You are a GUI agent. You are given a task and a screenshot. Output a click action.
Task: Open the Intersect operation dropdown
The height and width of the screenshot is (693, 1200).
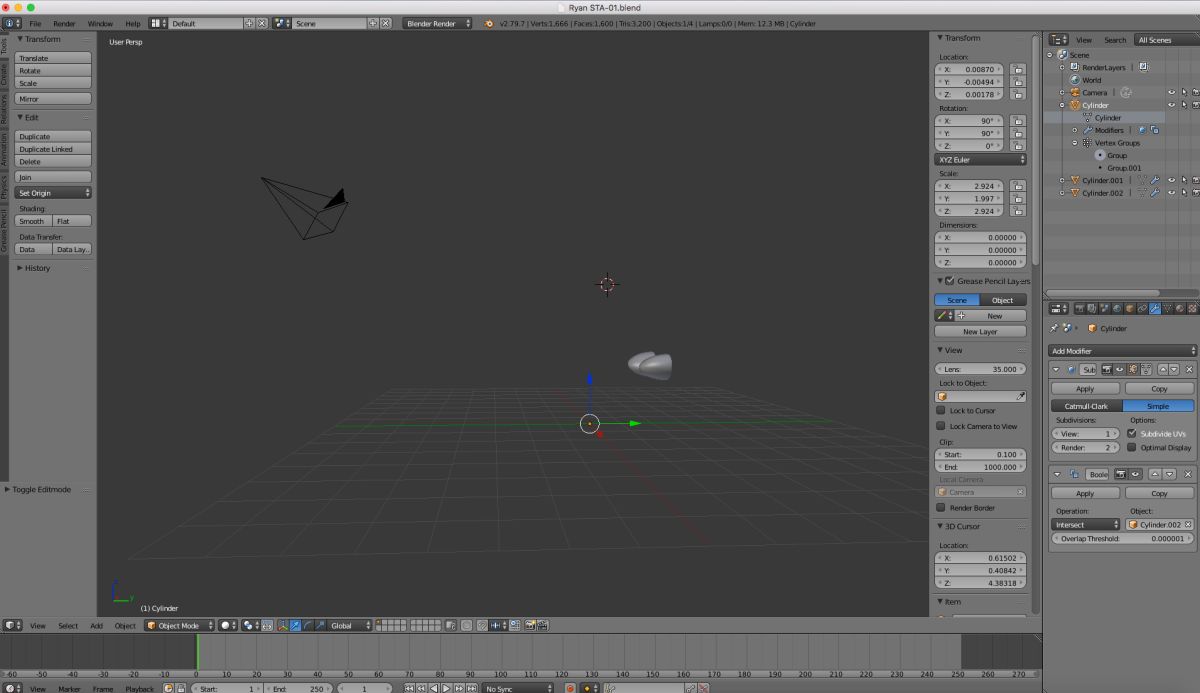pyautogui.click(x=1085, y=524)
